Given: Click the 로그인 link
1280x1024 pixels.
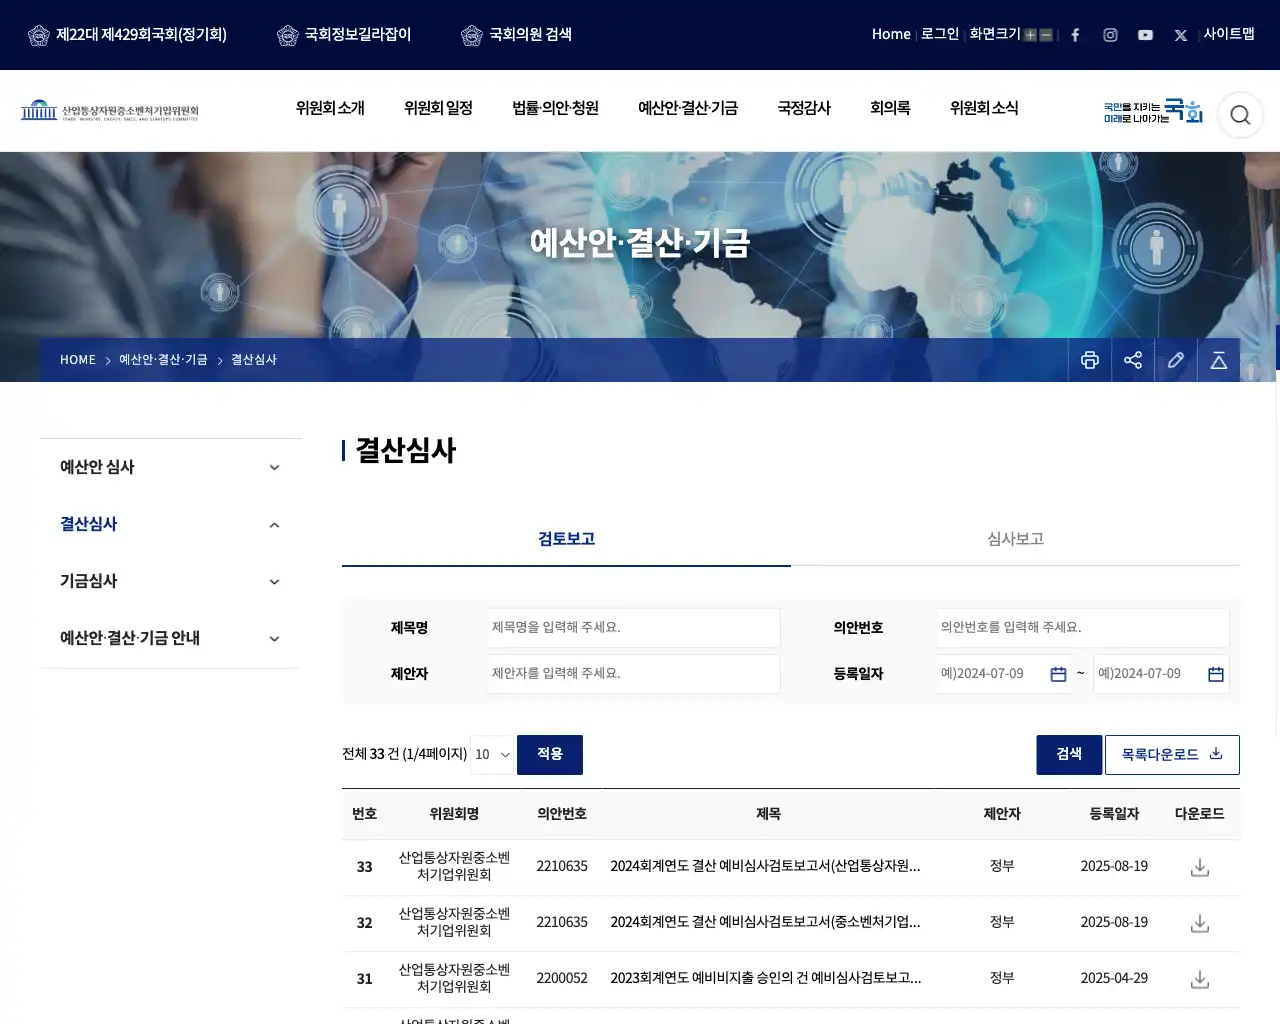Looking at the screenshot, I should coord(939,34).
